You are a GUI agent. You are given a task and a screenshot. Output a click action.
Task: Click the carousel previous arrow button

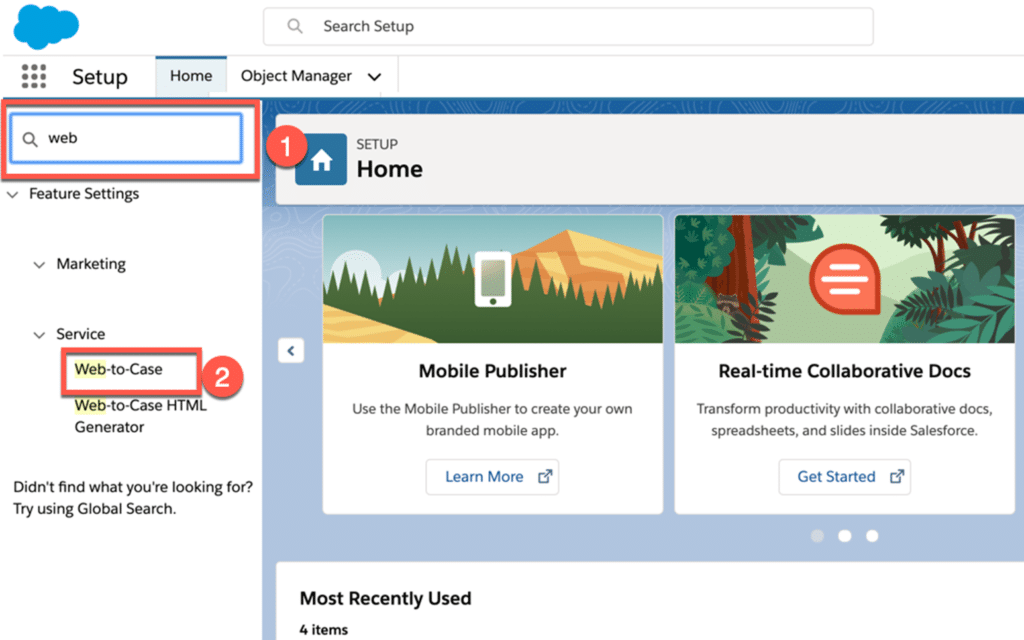[x=290, y=350]
